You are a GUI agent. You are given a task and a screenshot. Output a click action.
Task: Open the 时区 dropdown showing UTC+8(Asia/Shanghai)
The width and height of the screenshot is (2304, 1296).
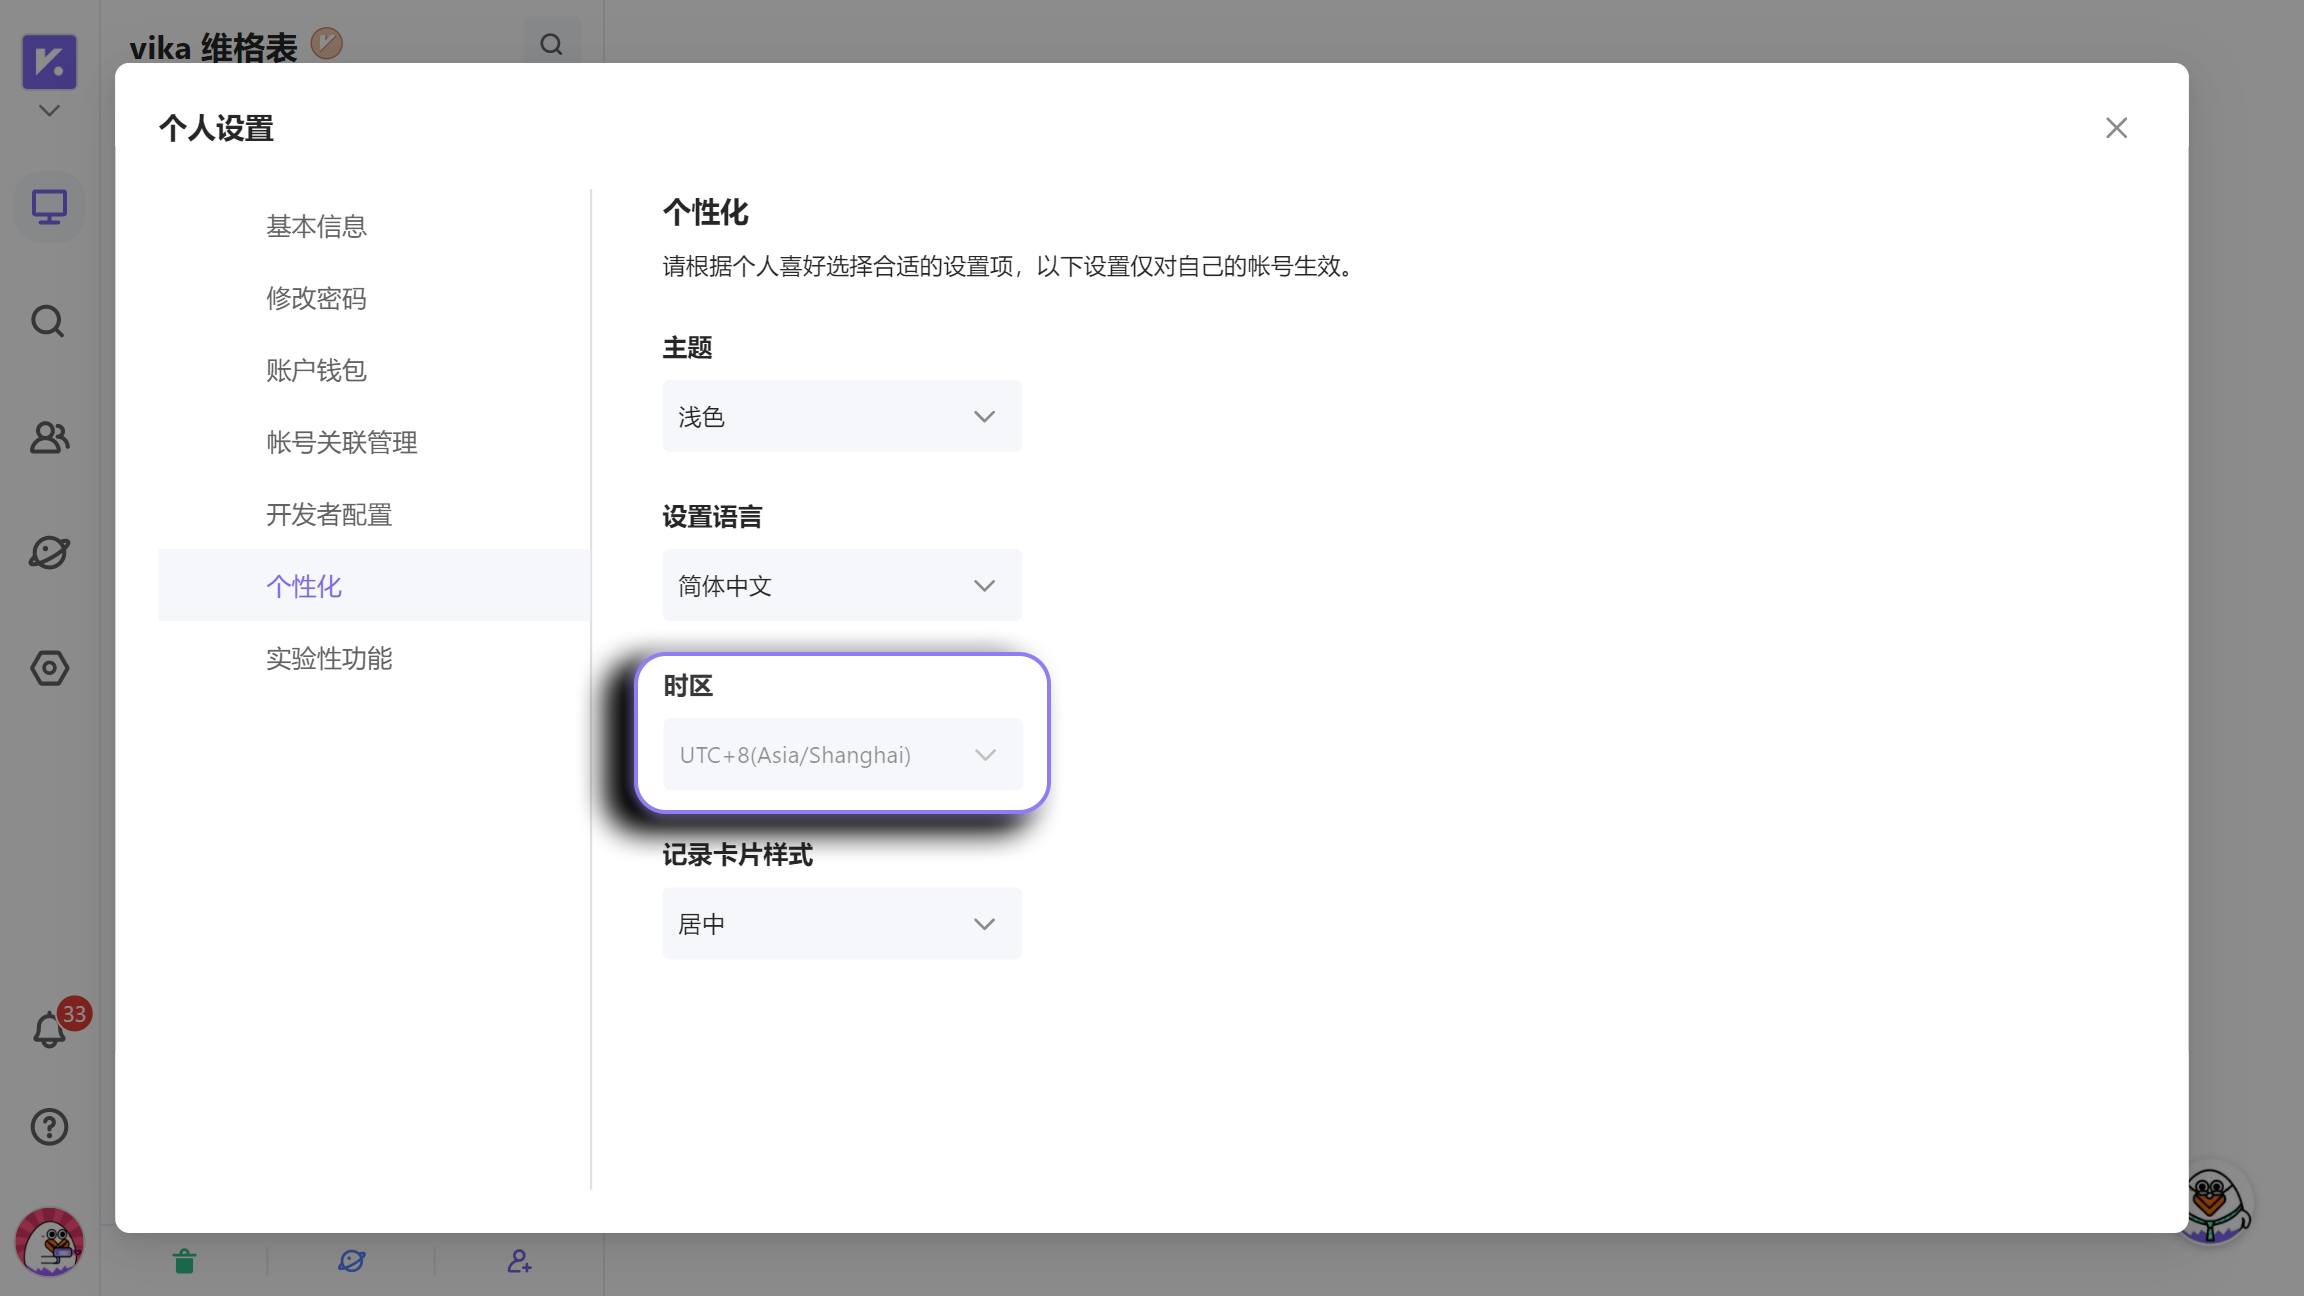pos(841,754)
